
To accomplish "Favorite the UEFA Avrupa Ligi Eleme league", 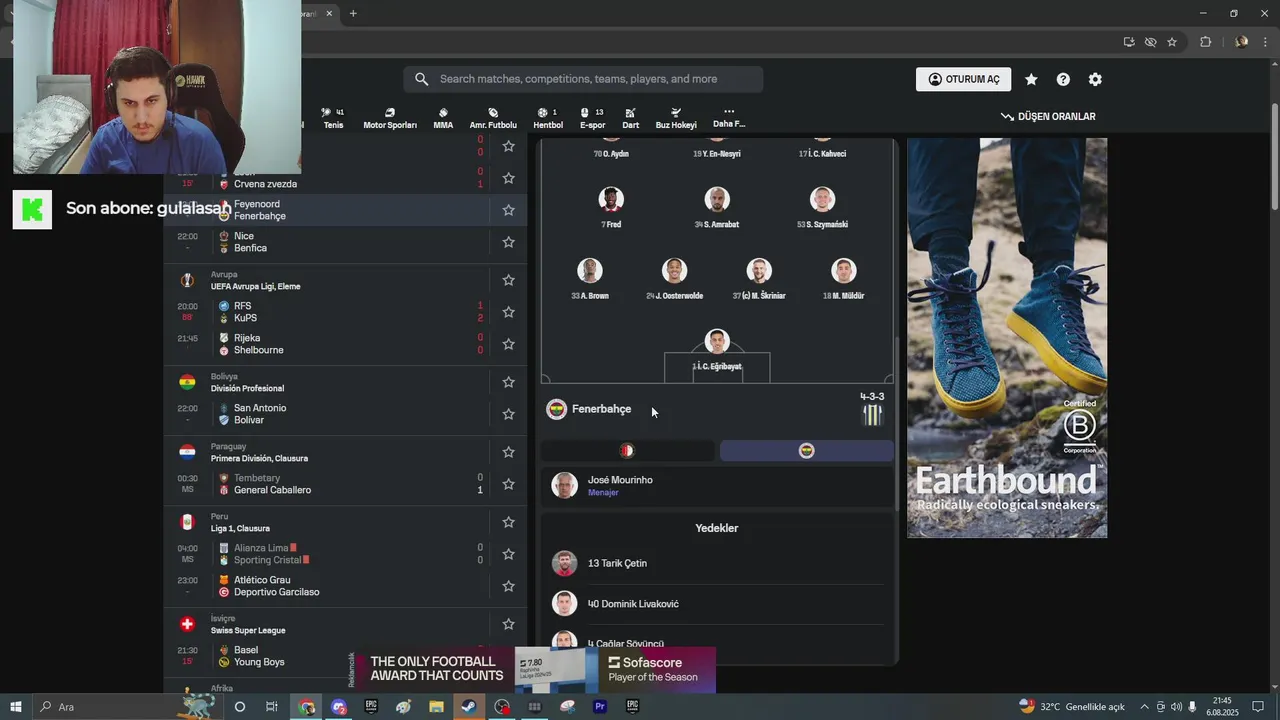I will tap(508, 280).
